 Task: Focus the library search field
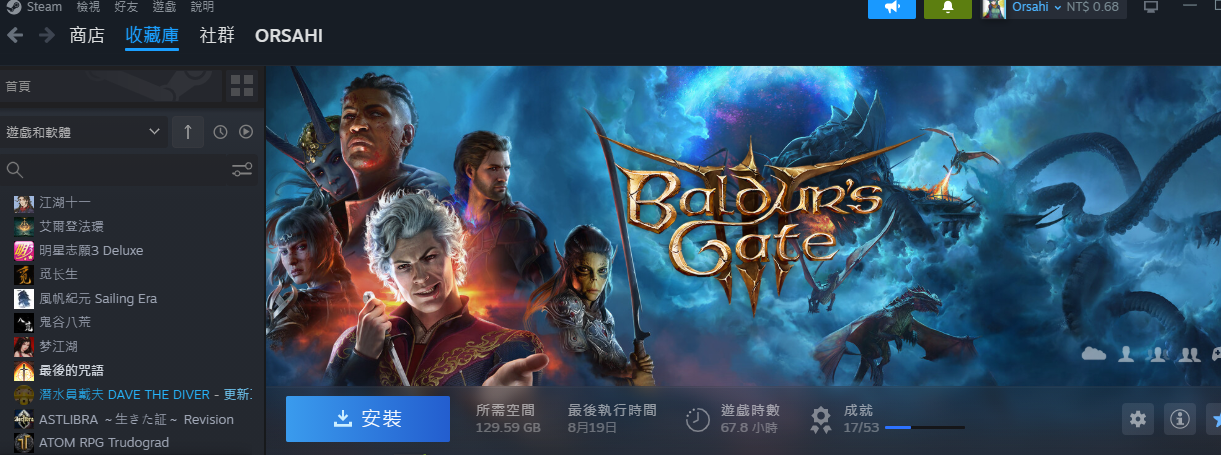pyautogui.click(x=116, y=169)
